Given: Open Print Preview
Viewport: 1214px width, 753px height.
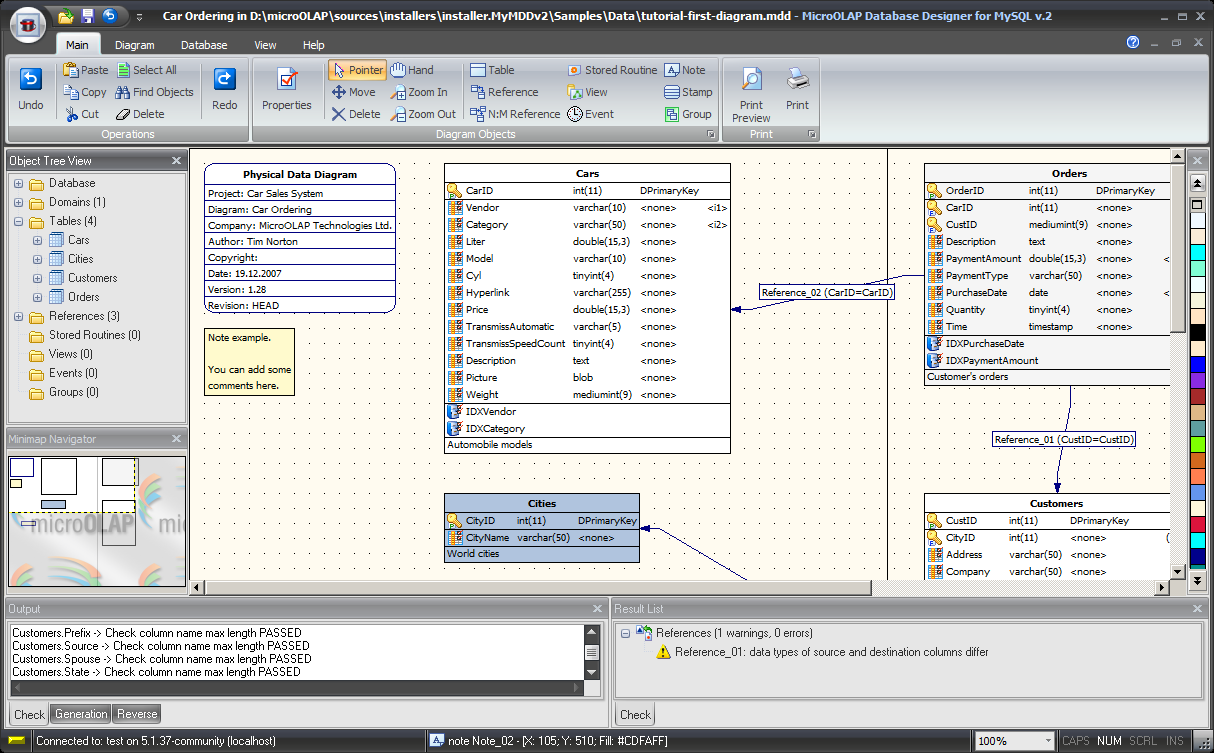Looking at the screenshot, I should (x=751, y=93).
